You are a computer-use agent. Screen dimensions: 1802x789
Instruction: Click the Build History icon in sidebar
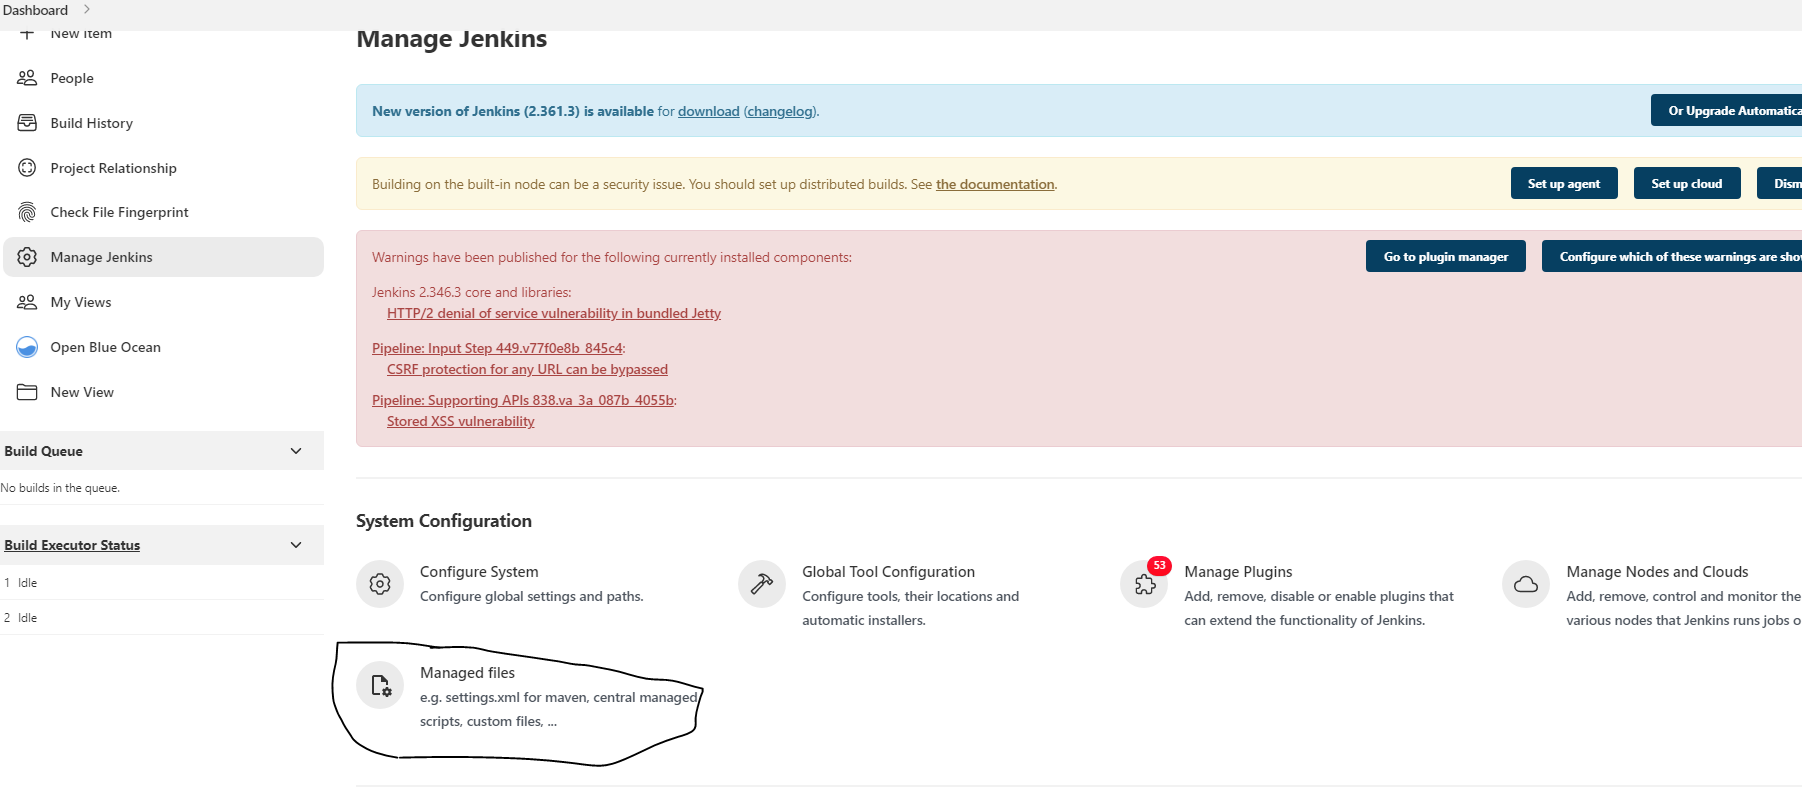pos(27,123)
